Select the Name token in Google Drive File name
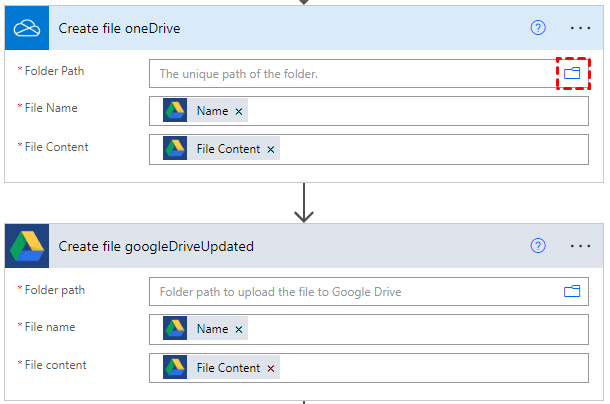 point(211,329)
